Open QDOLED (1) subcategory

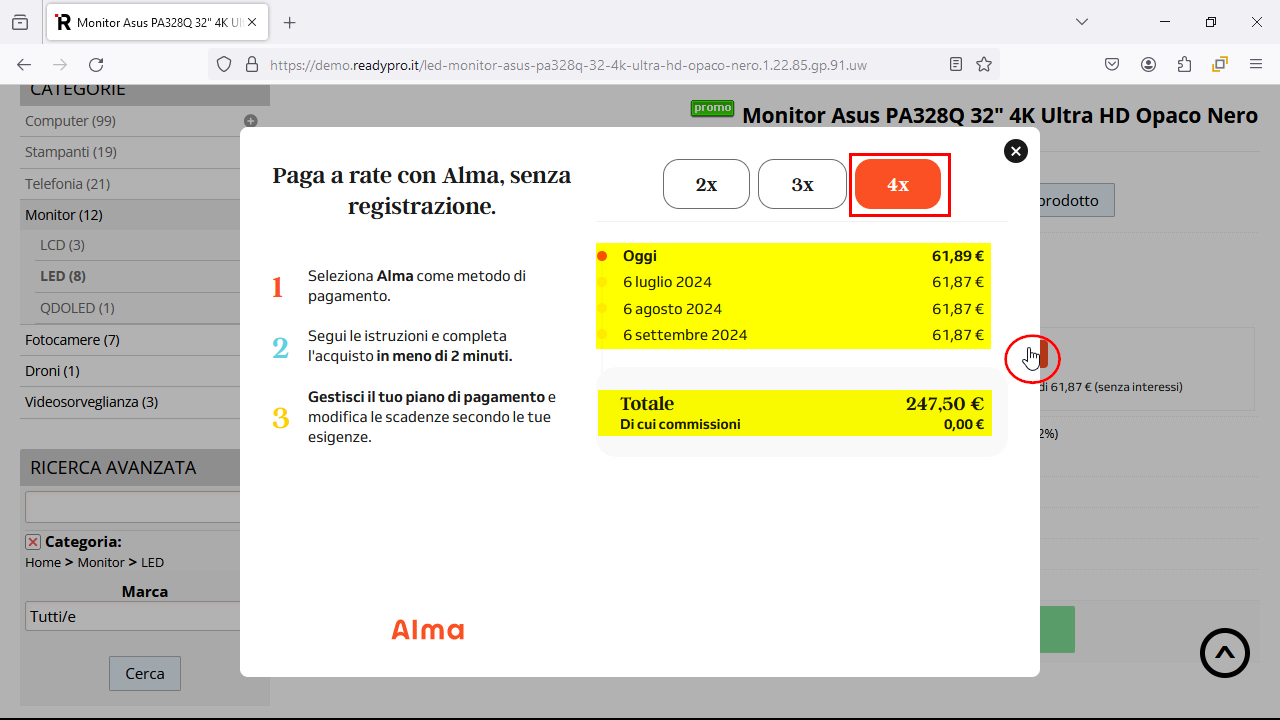pos(77,308)
